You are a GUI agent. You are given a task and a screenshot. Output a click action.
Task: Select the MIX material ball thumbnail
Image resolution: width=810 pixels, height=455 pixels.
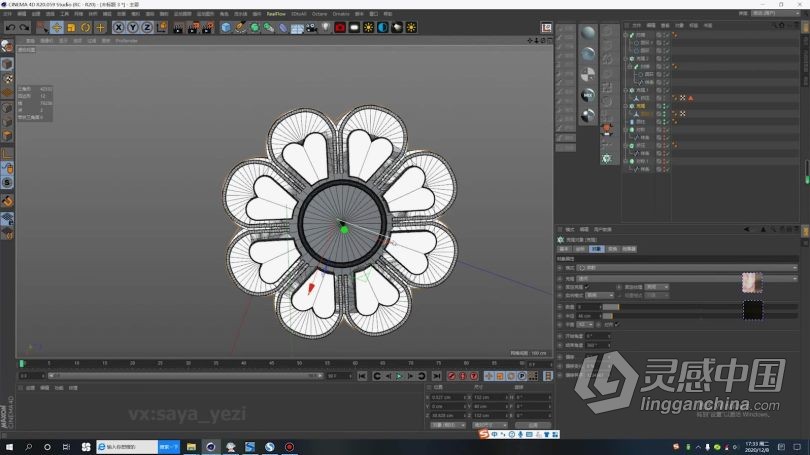tap(588, 95)
